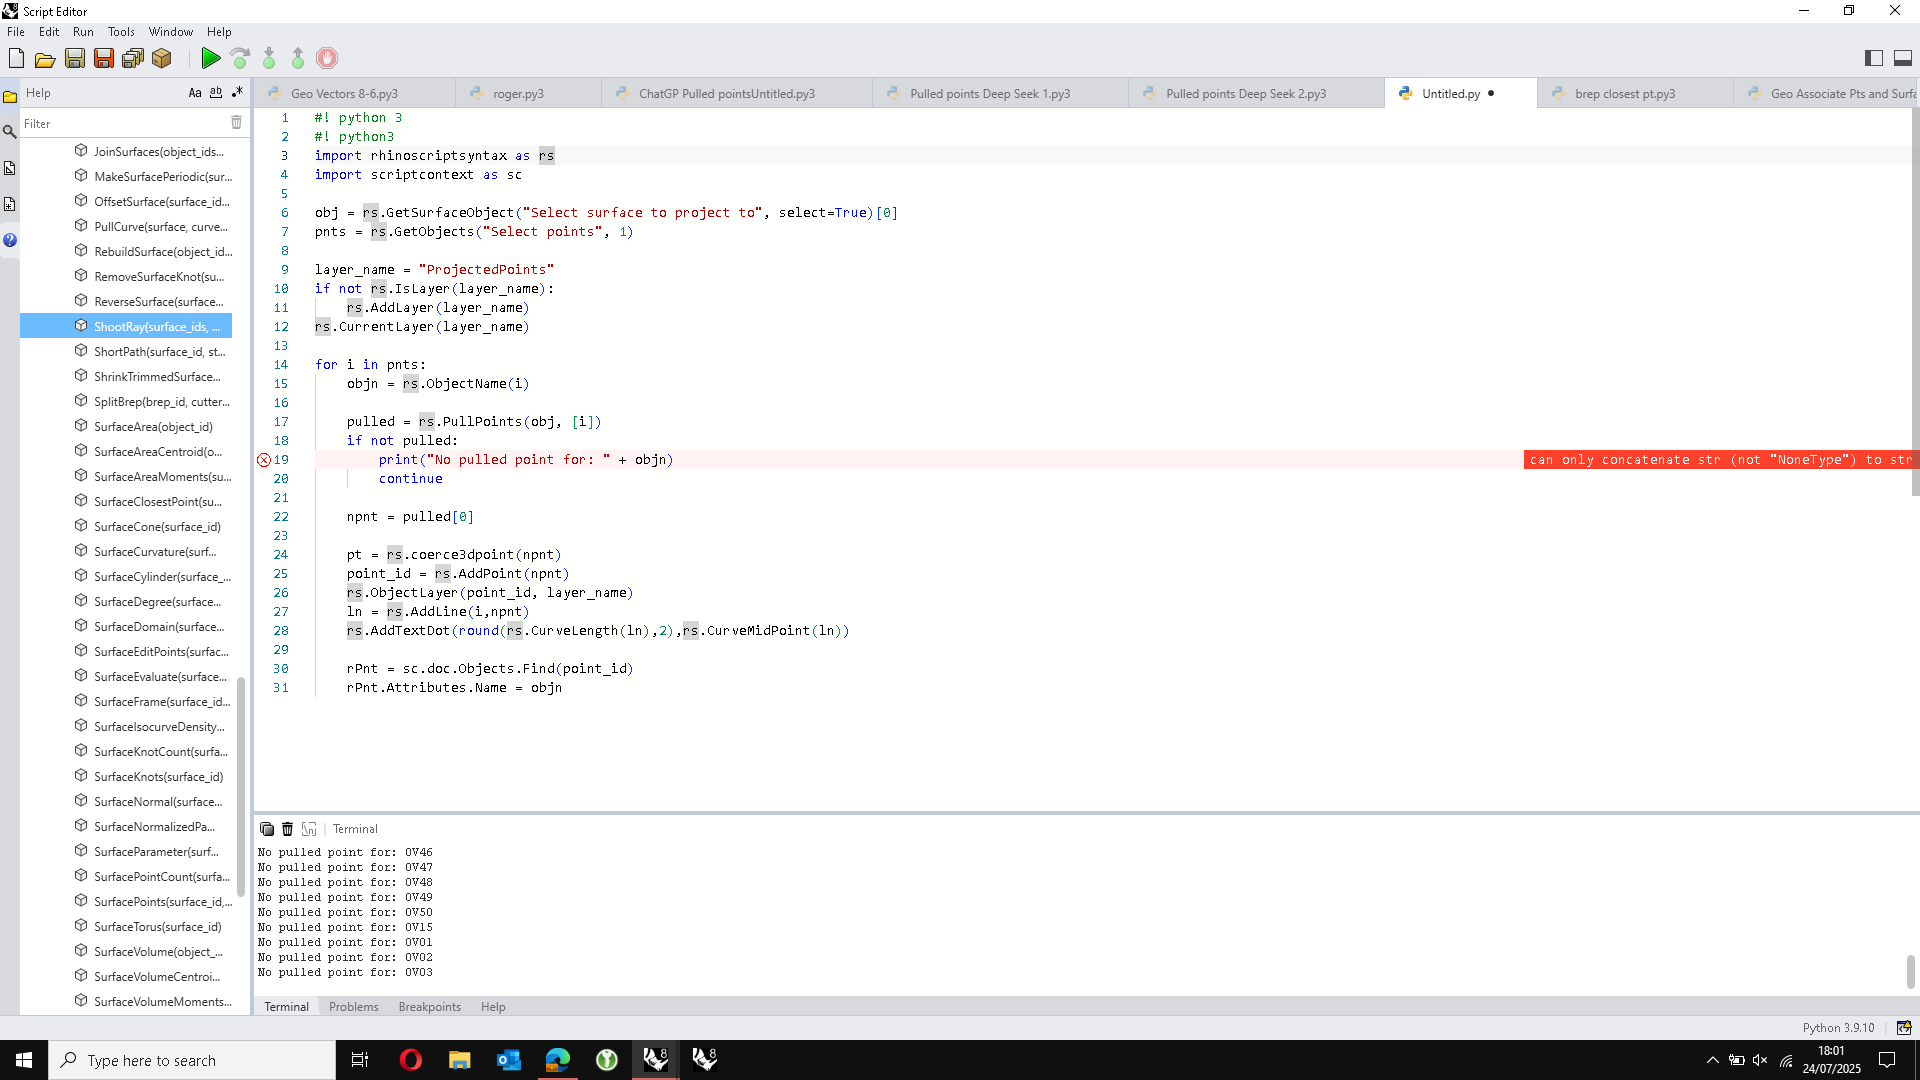
Task: Click the Filter input field
Action: click(x=120, y=124)
